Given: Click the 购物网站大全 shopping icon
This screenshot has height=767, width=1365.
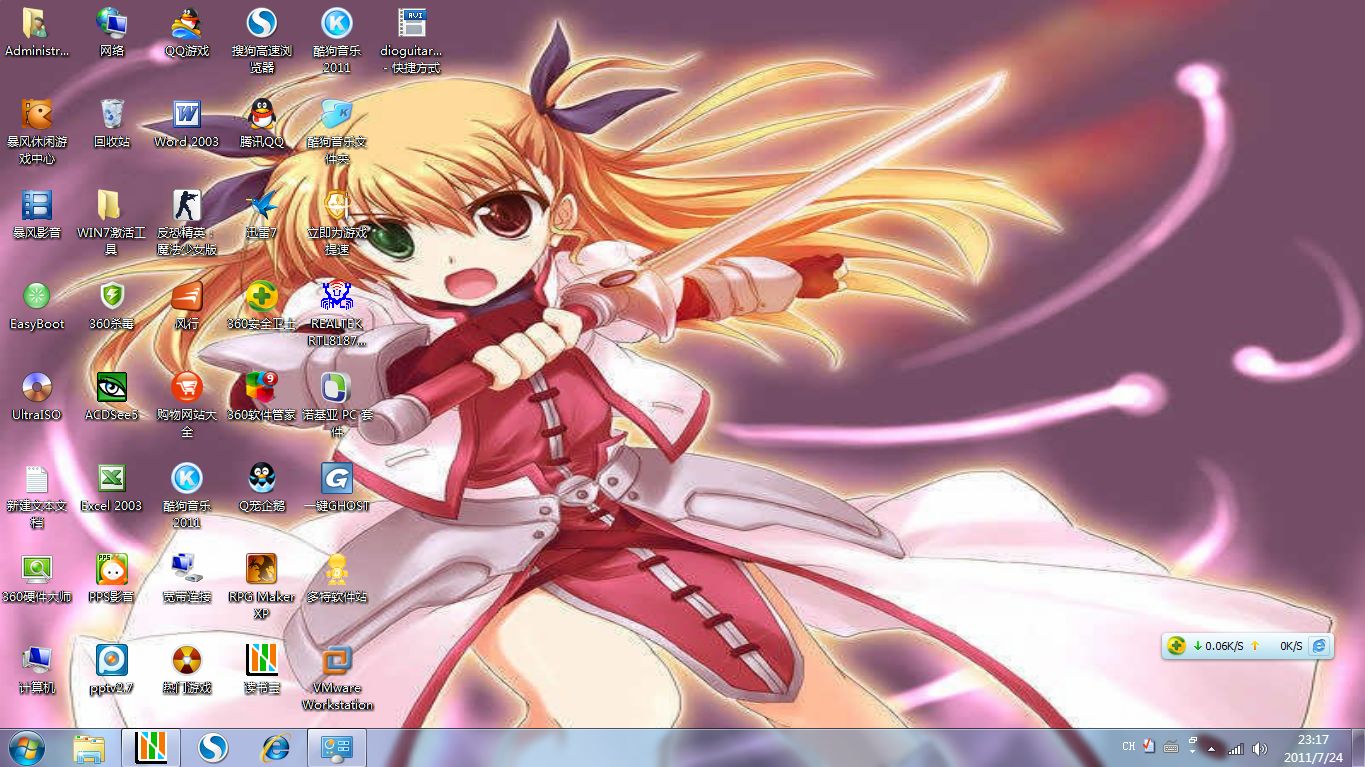Looking at the screenshot, I should coord(187,404).
